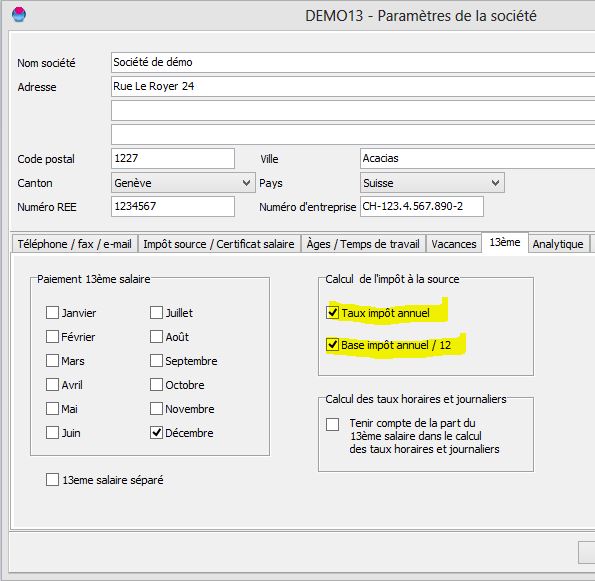Screen dimensions: 595x581
Task: Check the Juin payment month
Action: coord(52,433)
